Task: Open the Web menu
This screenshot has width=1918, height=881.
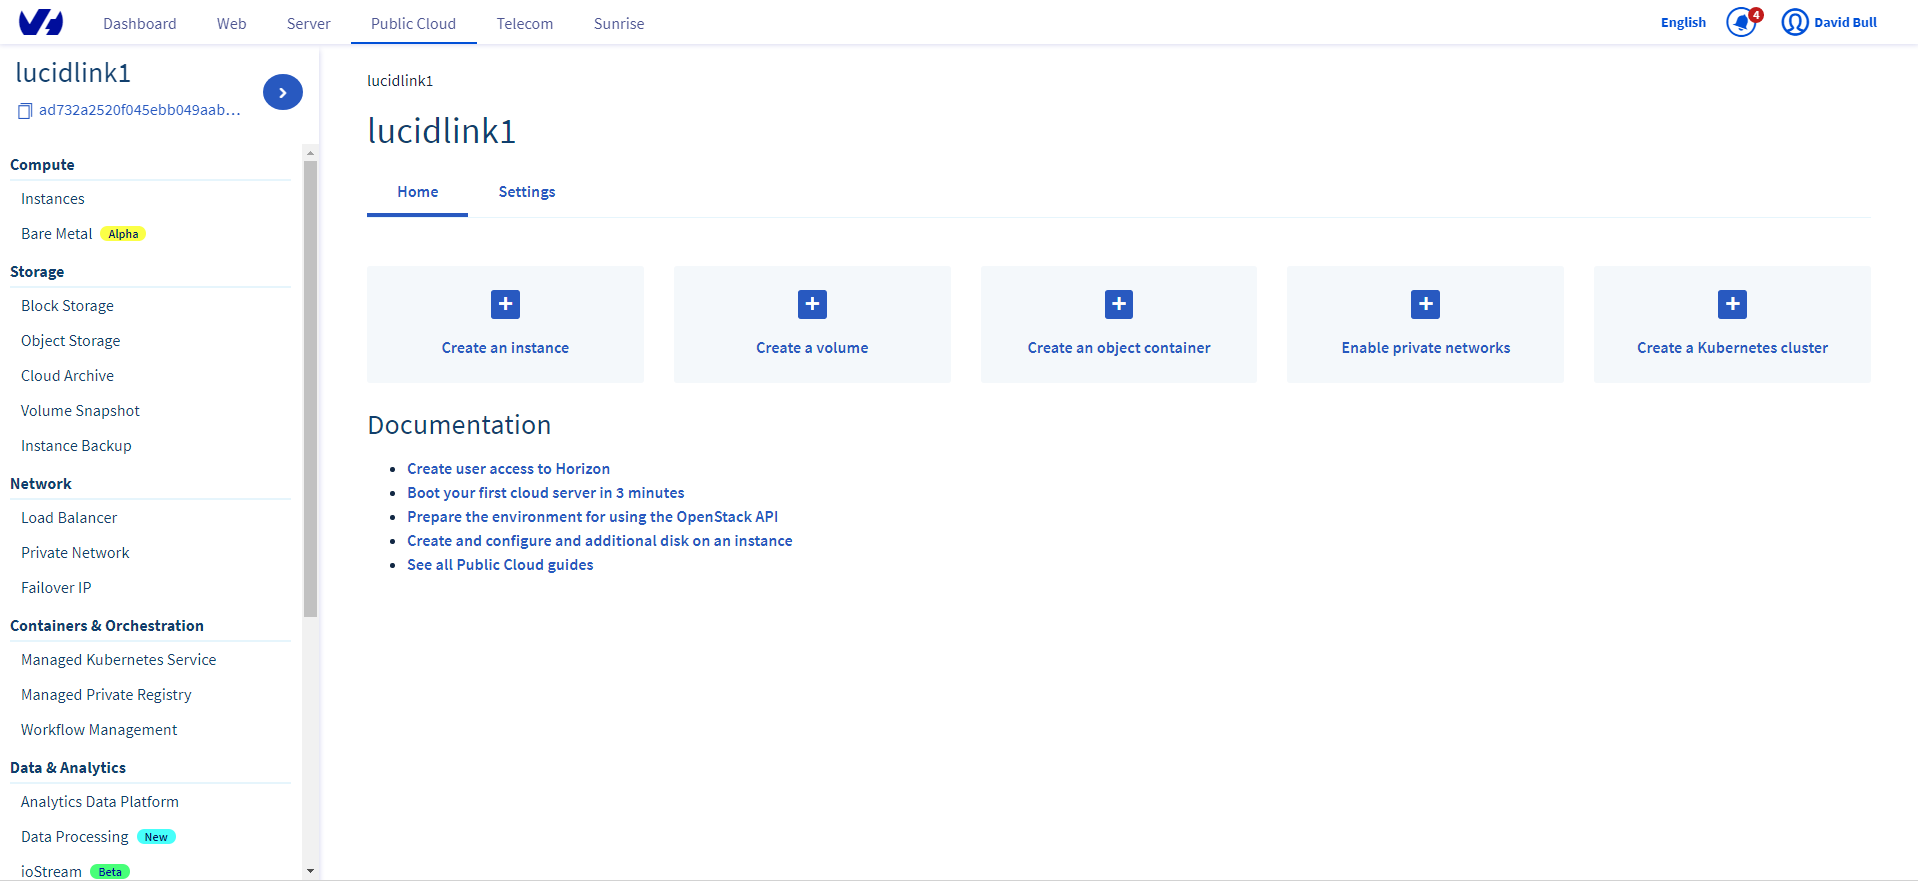Action: [231, 23]
